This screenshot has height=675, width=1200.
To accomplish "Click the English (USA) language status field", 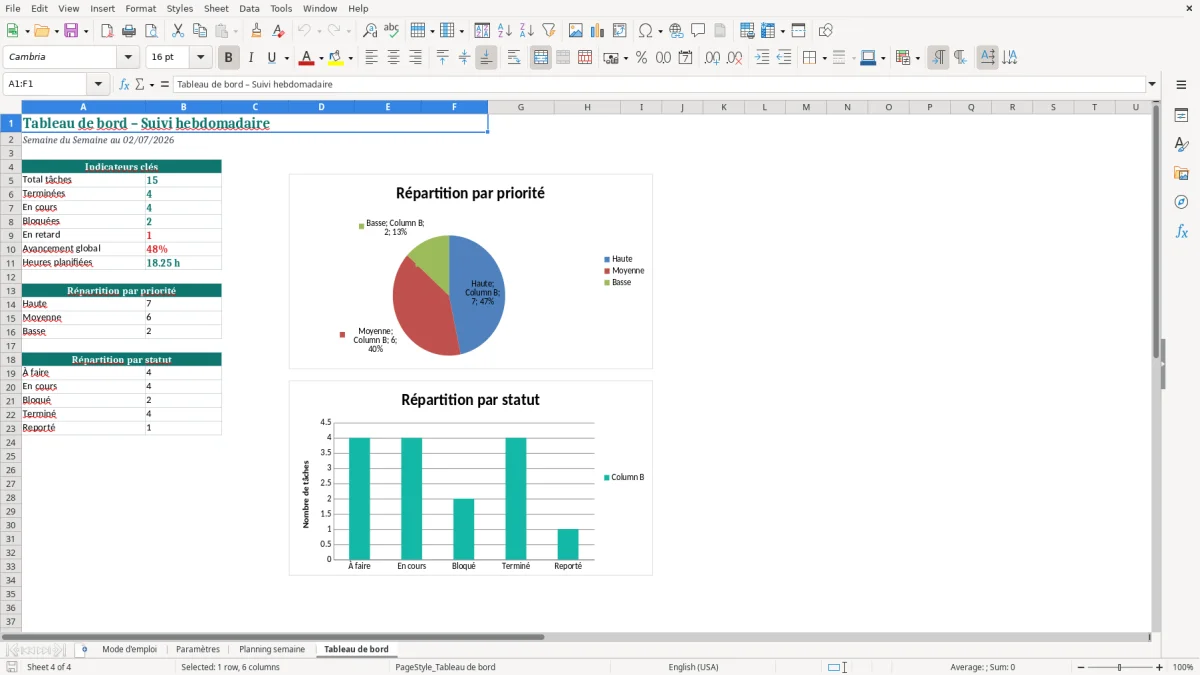I will (693, 667).
